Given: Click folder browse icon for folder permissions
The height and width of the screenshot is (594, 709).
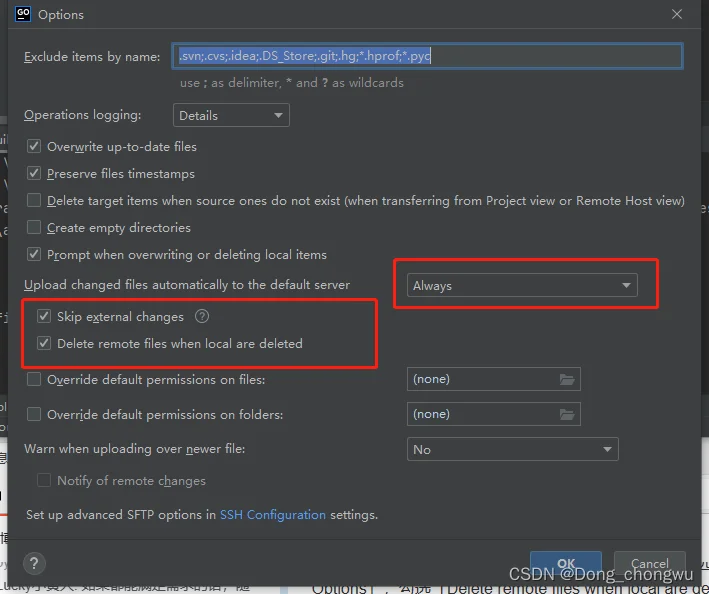Looking at the screenshot, I should point(567,414).
